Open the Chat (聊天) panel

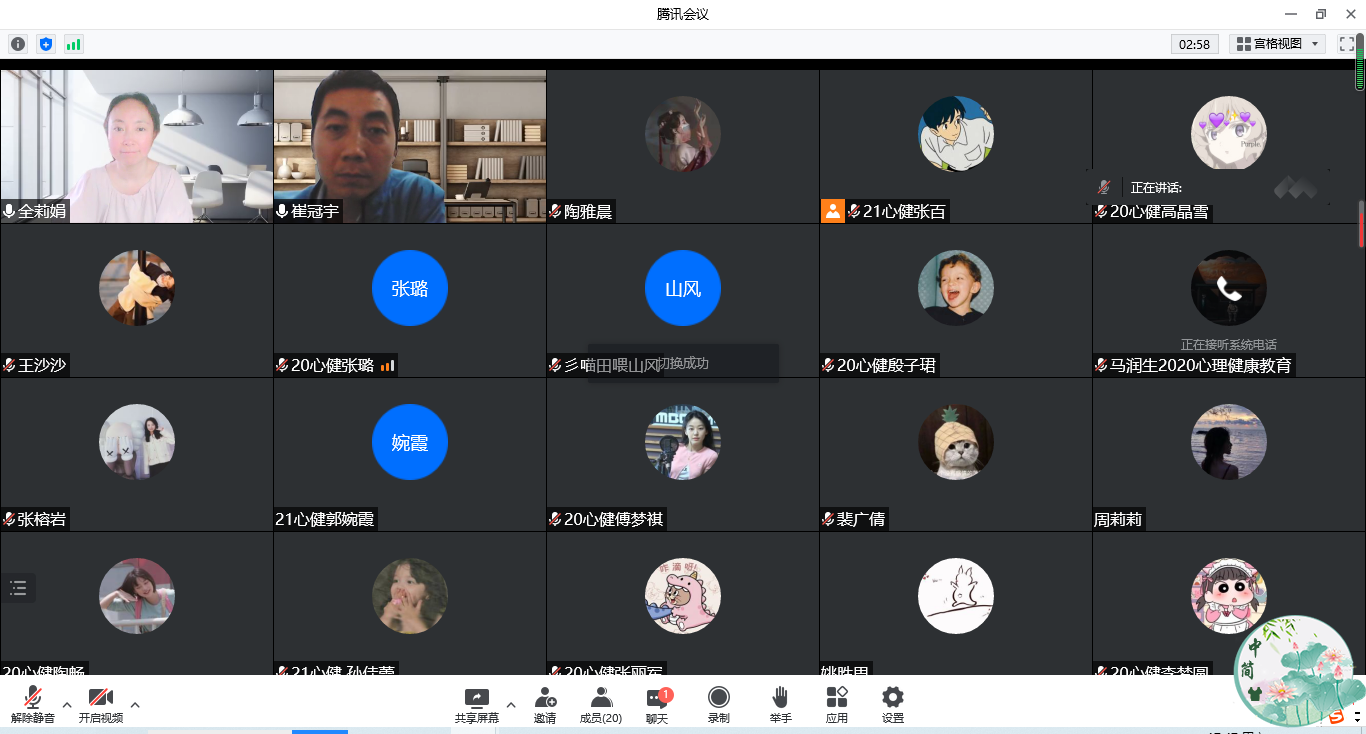657,704
